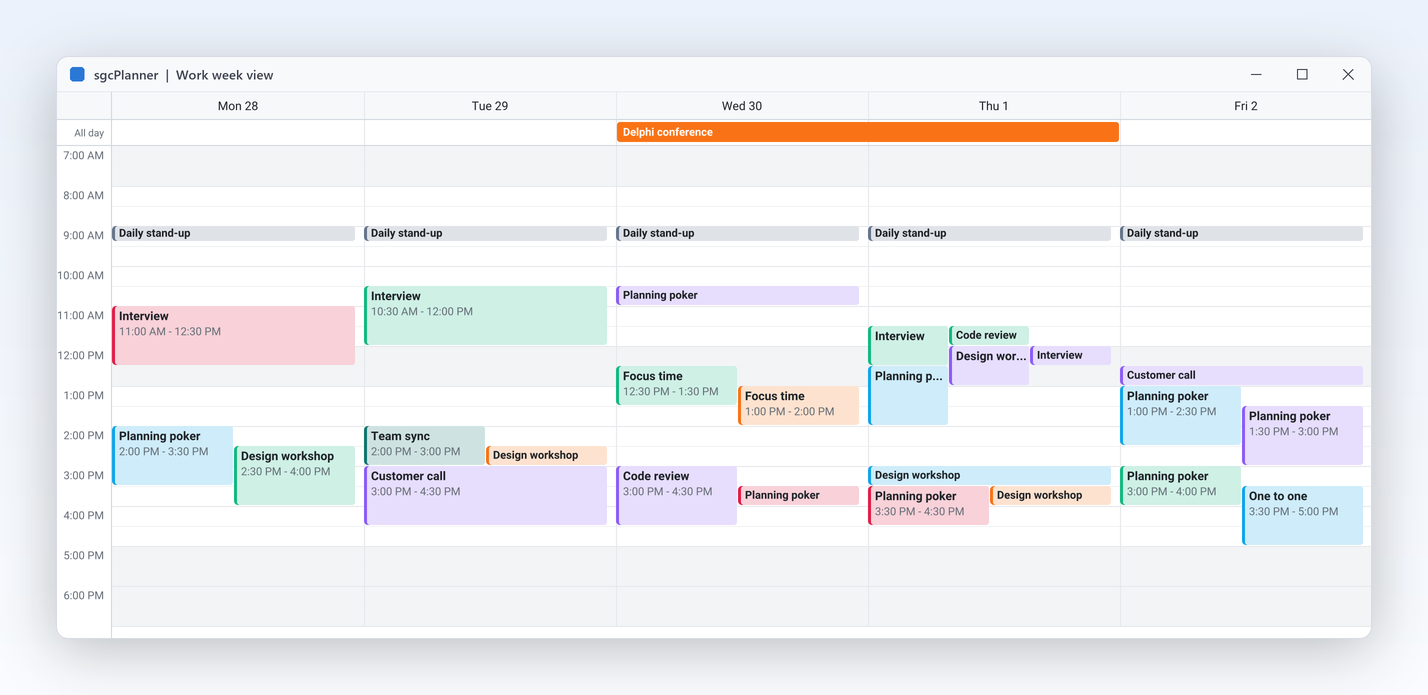This screenshot has height=695, width=1428.
Task: Click the 2:00 PM time label
Action: click(84, 436)
